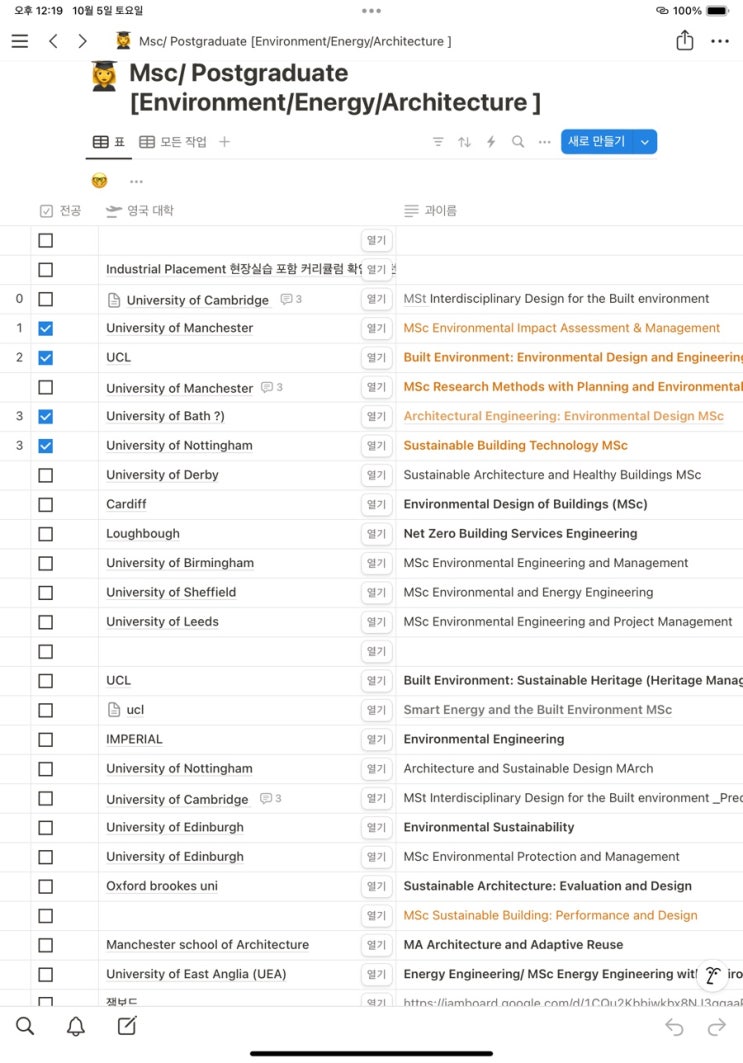Open the sort arrows icon
Screen dimensions: 743x1063
464,142
